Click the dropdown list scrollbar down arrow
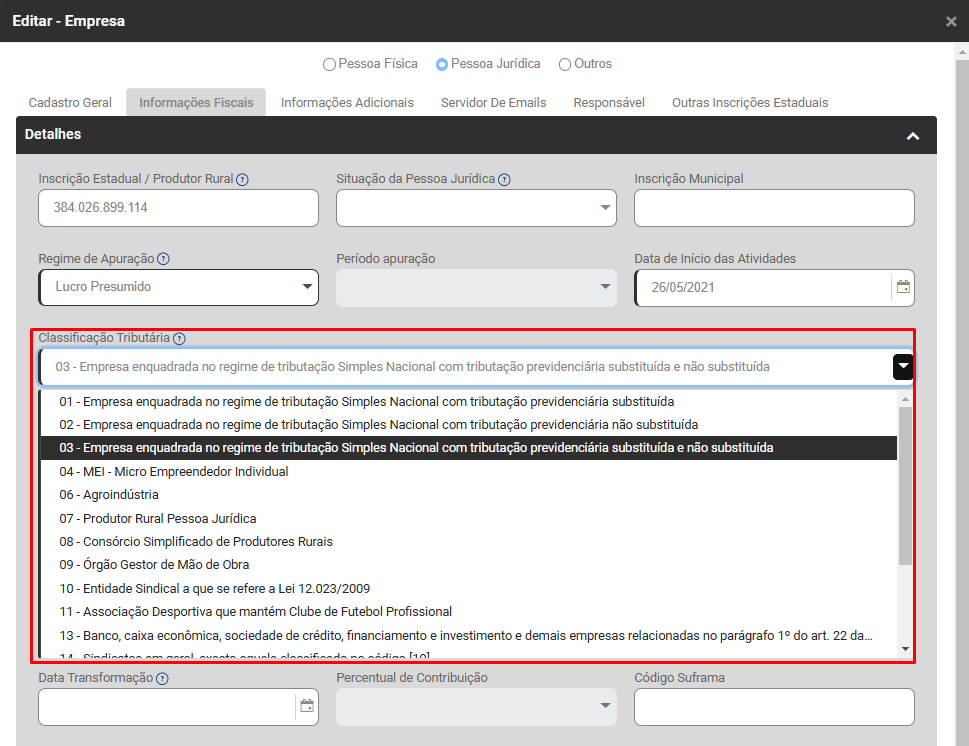The height and width of the screenshot is (746, 969). (x=905, y=649)
